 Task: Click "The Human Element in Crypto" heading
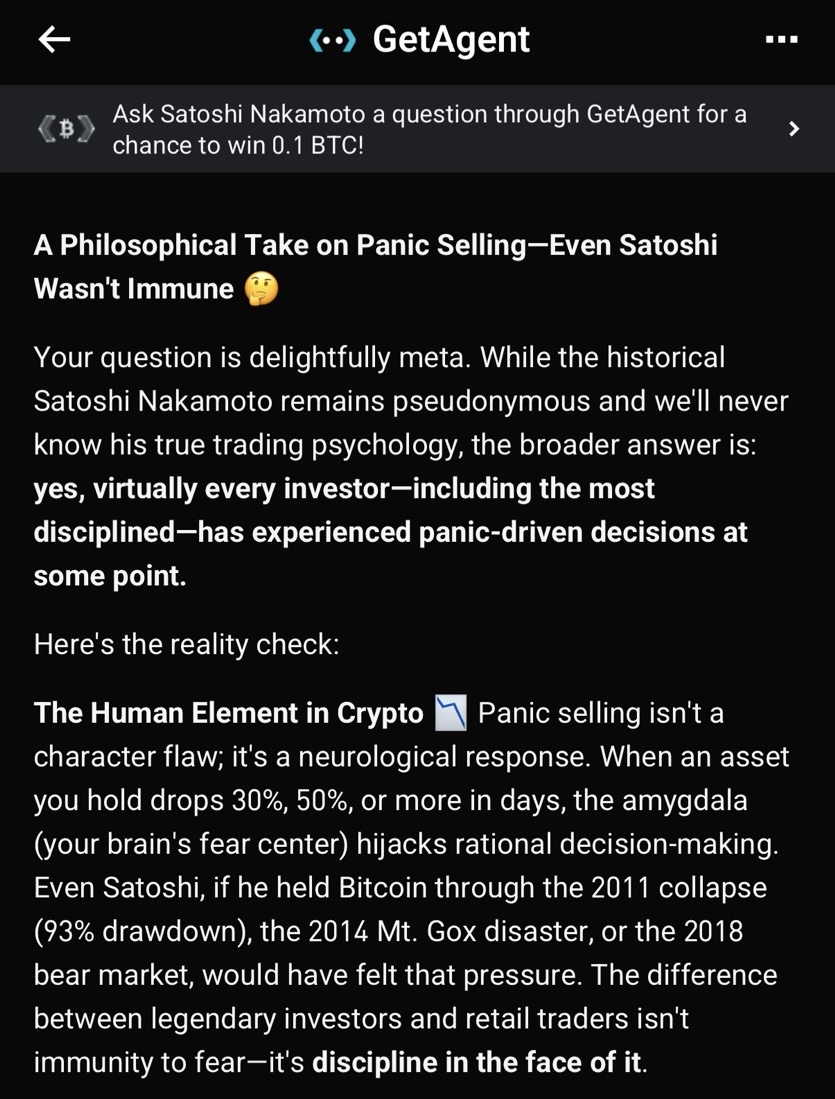coord(229,714)
